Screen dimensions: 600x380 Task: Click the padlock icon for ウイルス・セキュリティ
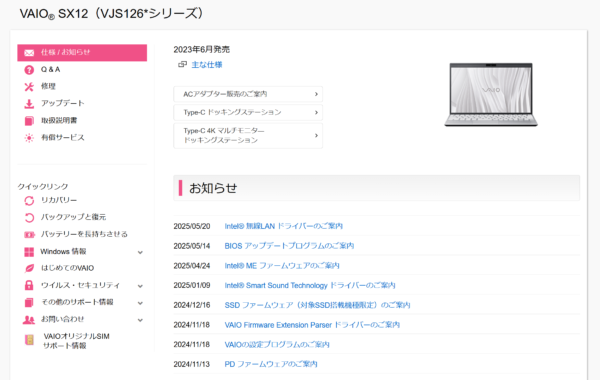[x=29, y=285]
